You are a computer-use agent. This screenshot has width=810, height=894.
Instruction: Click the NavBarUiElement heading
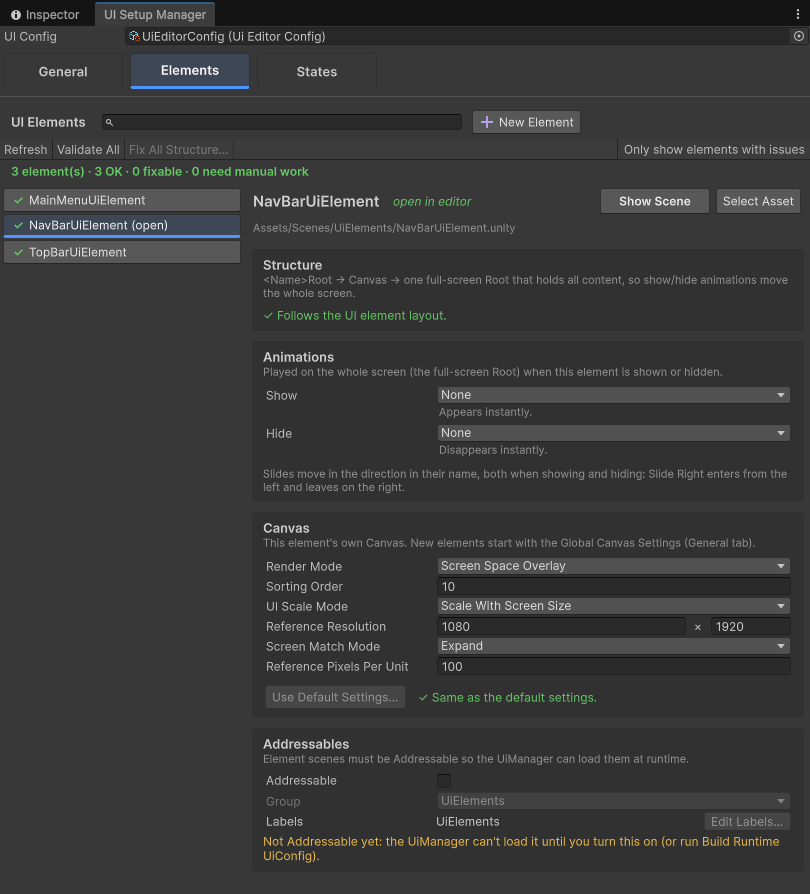tap(316, 202)
